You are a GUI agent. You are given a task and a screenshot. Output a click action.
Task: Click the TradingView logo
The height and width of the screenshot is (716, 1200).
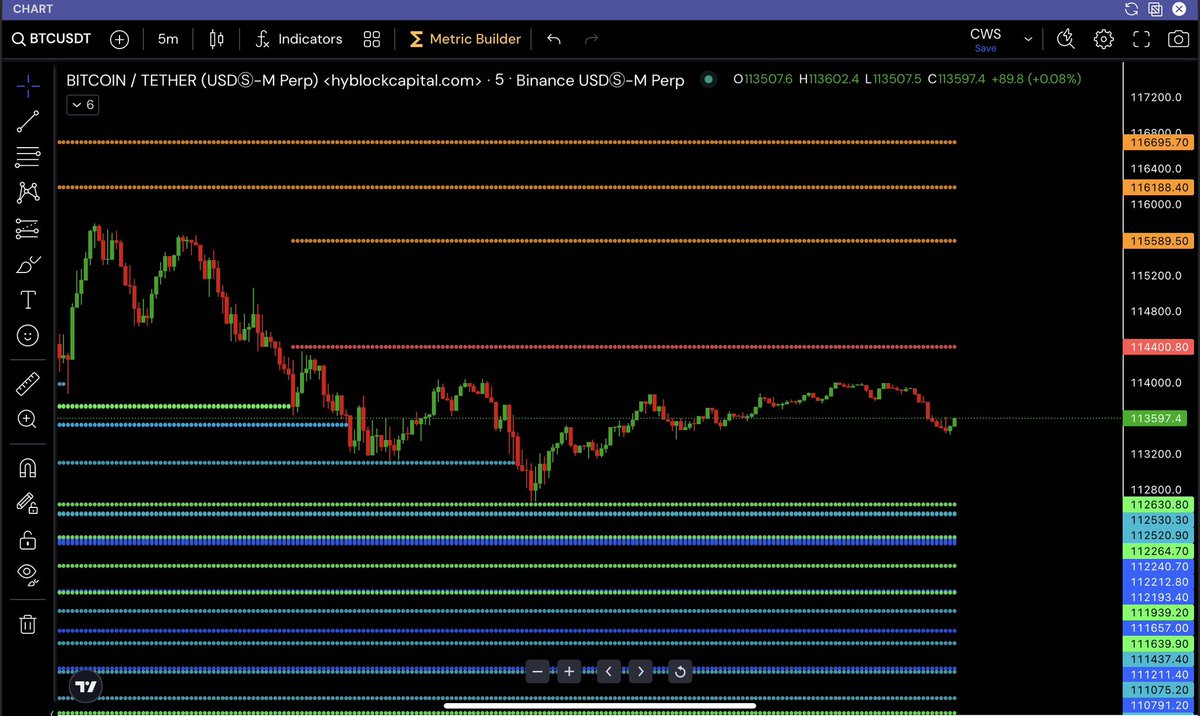86,687
